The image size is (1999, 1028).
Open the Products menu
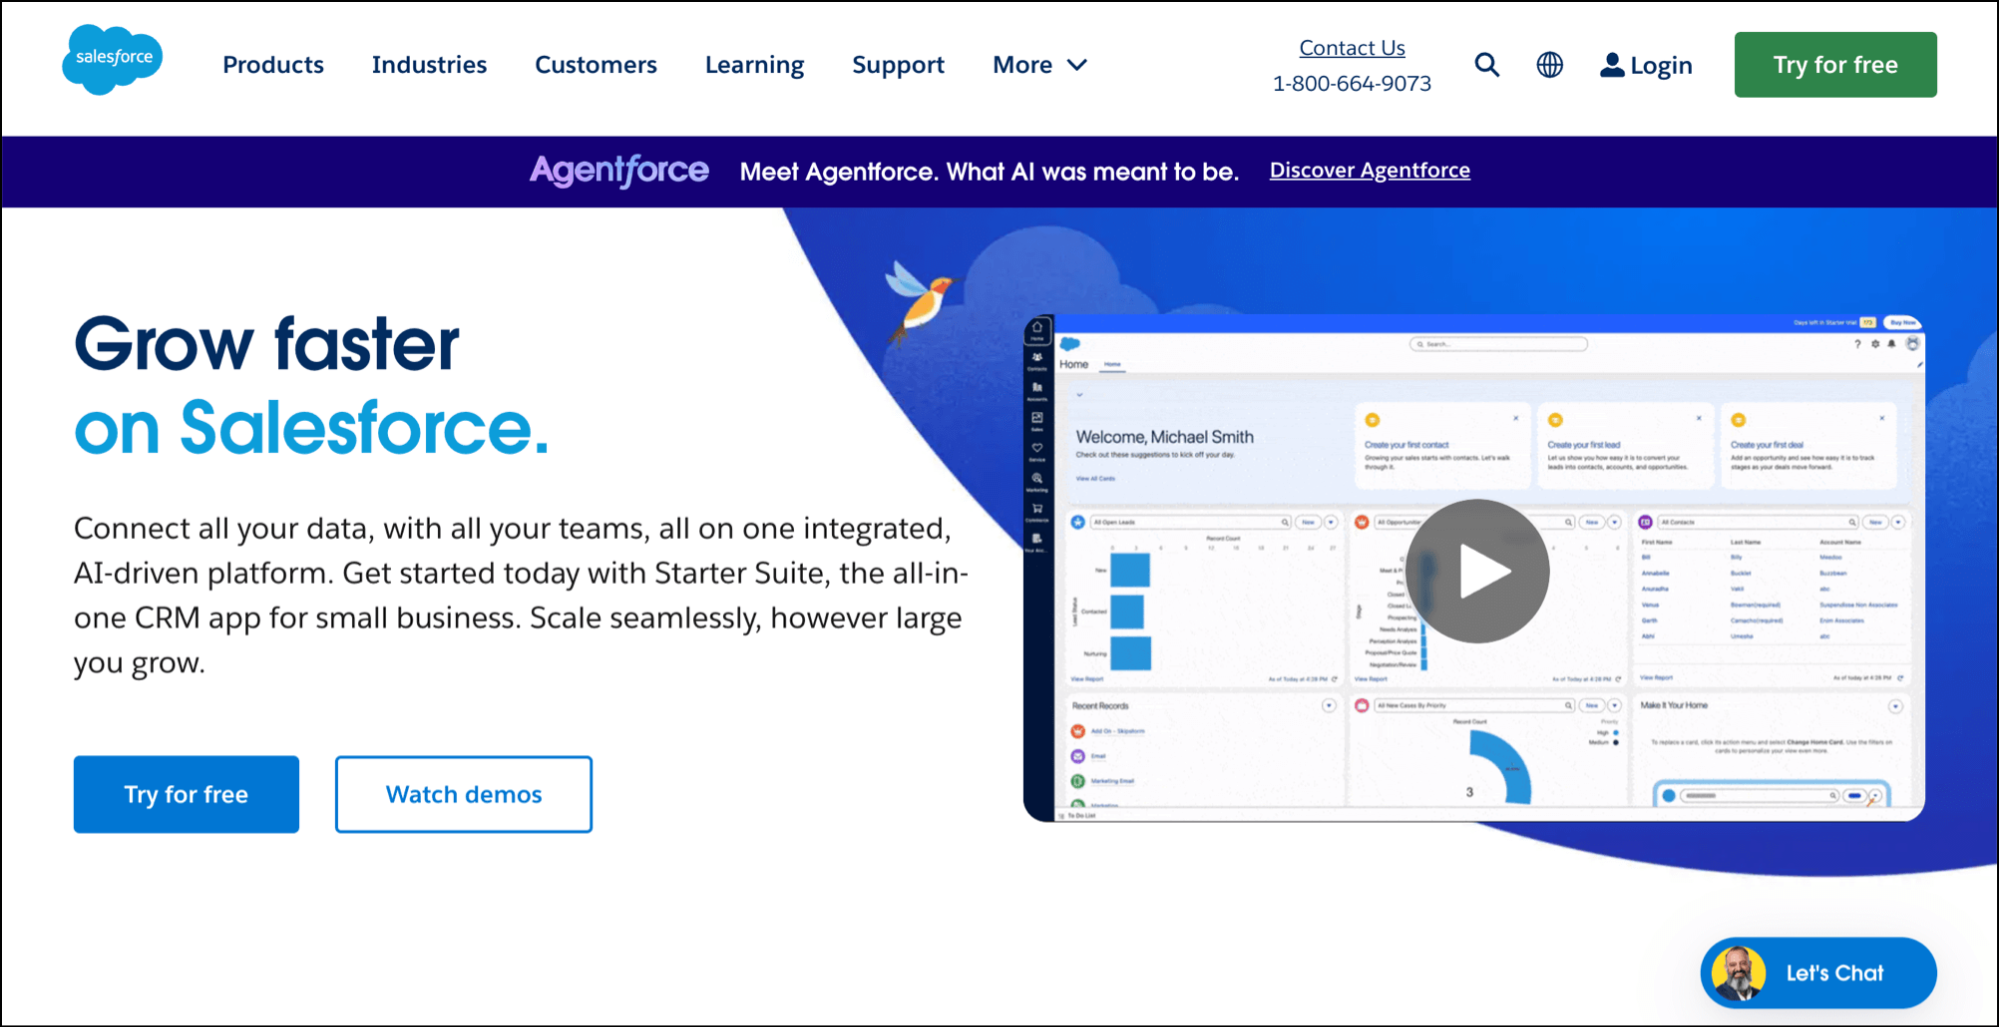pos(273,65)
